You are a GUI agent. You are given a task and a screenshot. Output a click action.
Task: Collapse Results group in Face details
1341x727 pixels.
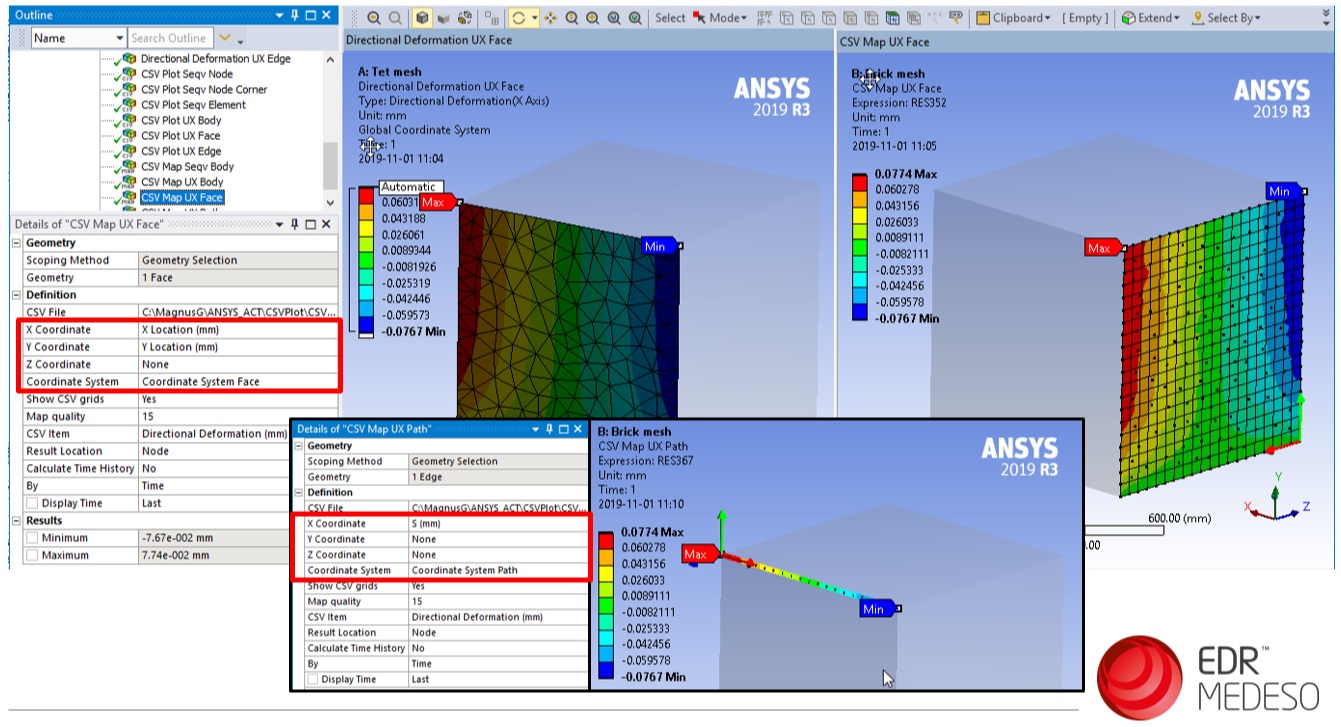pyautogui.click(x=16, y=521)
